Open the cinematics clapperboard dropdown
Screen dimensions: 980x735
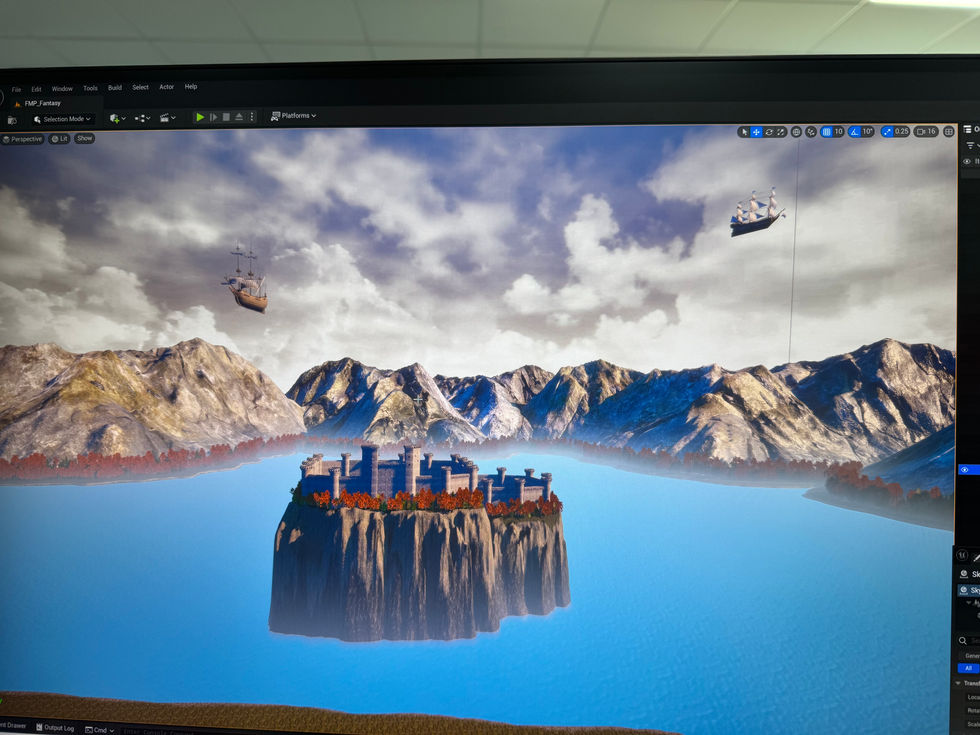pos(168,118)
